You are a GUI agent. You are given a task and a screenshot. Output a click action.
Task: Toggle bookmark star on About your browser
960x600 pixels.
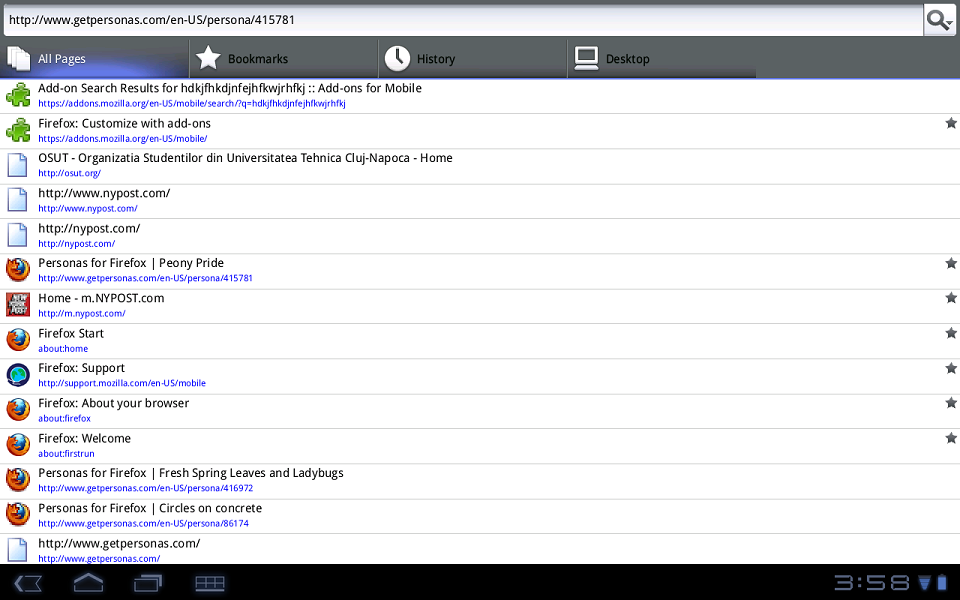(951, 403)
